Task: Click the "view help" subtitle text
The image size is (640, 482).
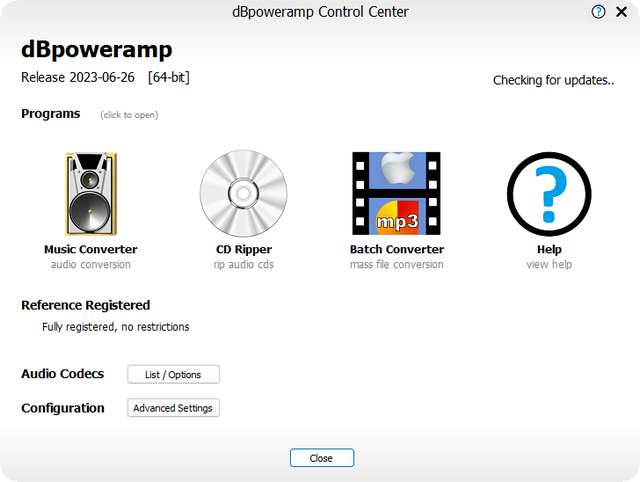Action: (549, 265)
